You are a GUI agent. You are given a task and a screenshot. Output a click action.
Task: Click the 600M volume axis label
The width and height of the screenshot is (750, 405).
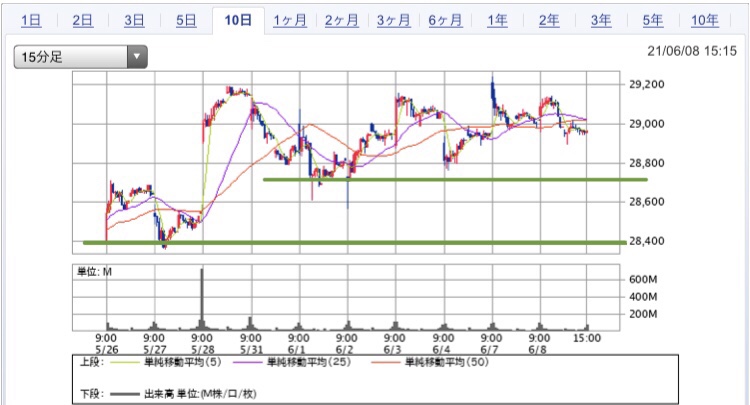pyautogui.click(x=643, y=279)
